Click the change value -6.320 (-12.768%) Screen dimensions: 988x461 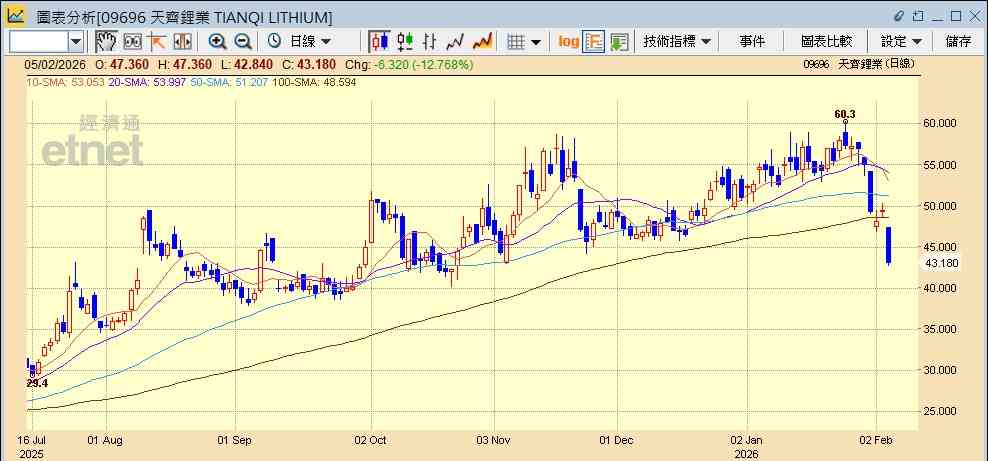[423, 64]
